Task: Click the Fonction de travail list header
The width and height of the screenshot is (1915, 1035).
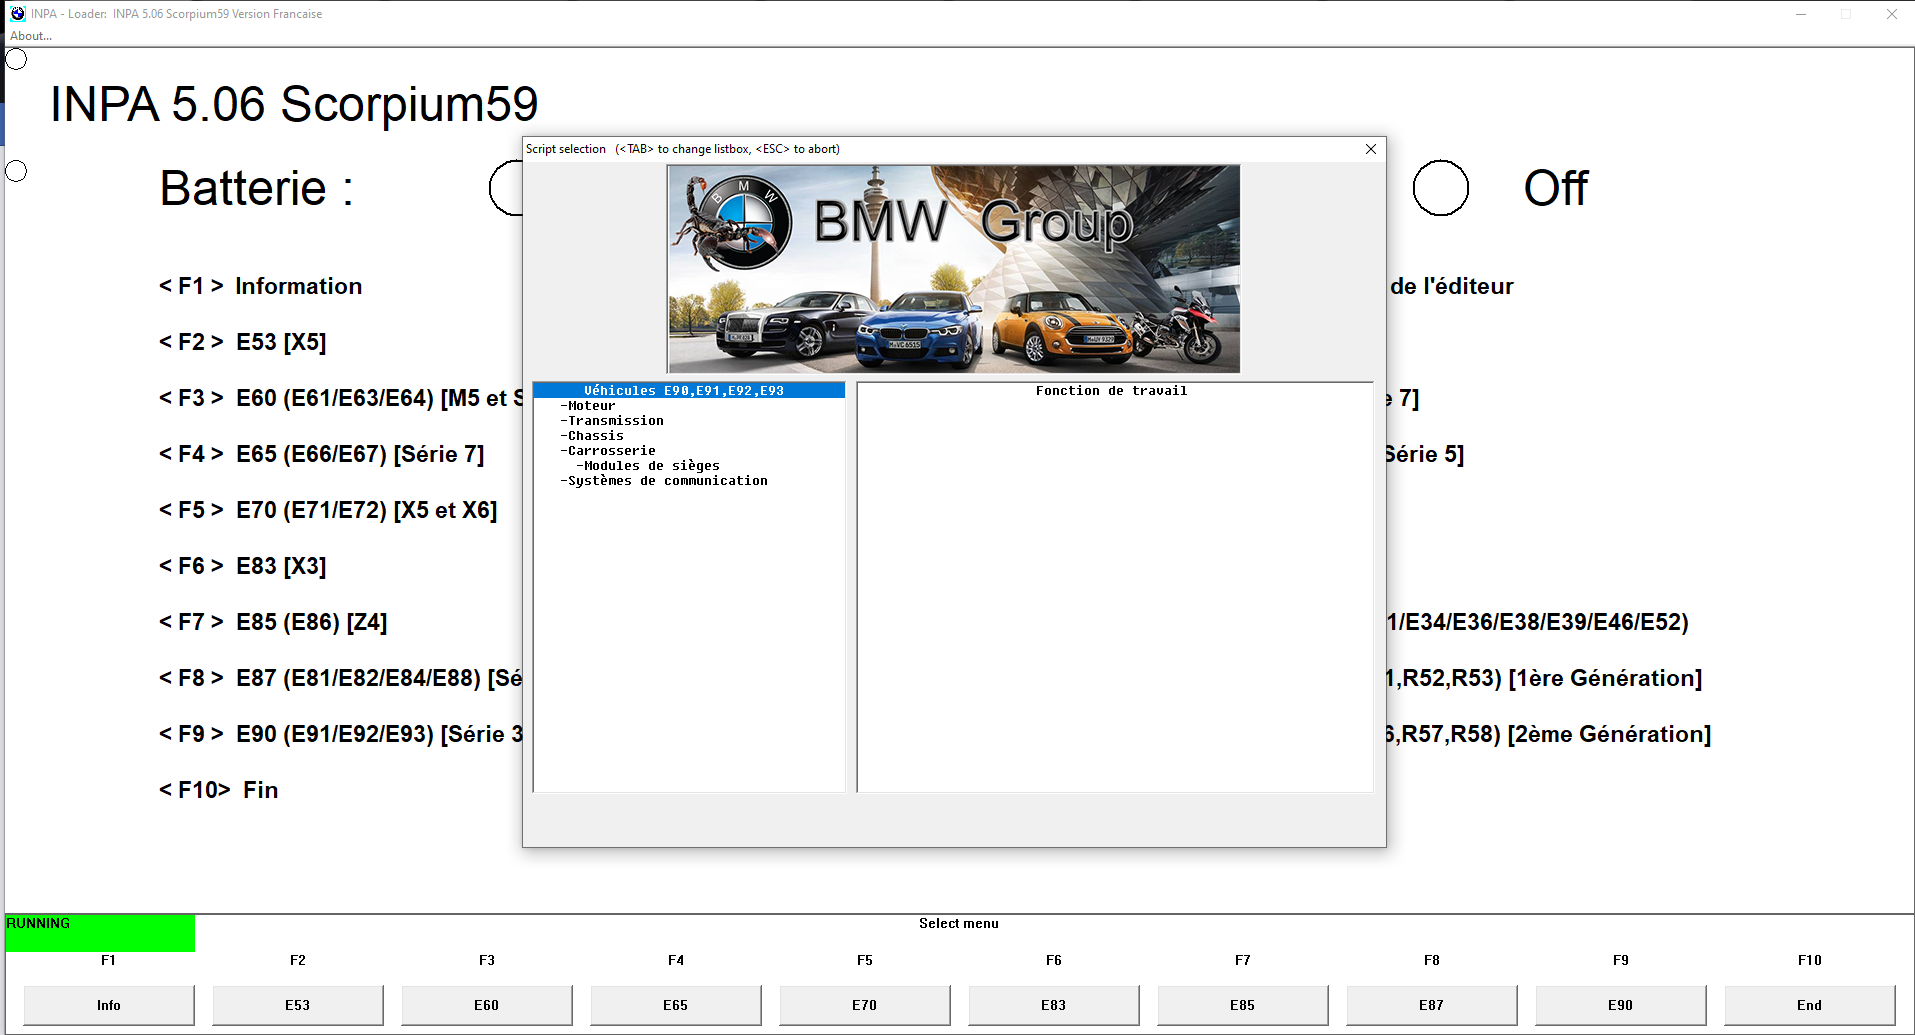Action: (1112, 391)
